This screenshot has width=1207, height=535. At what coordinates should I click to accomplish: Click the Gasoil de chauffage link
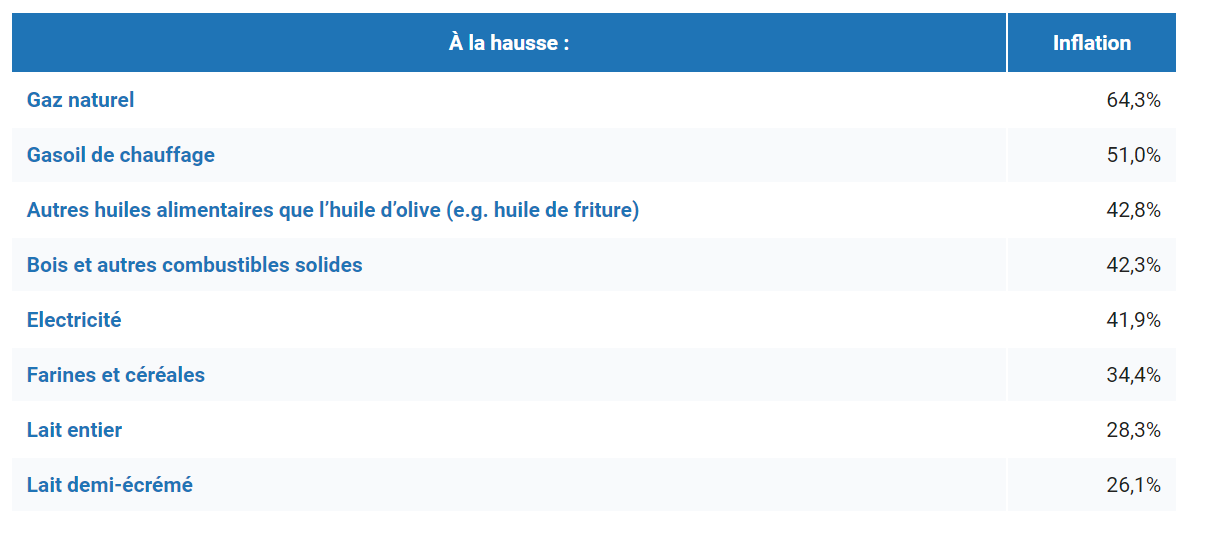click(120, 155)
